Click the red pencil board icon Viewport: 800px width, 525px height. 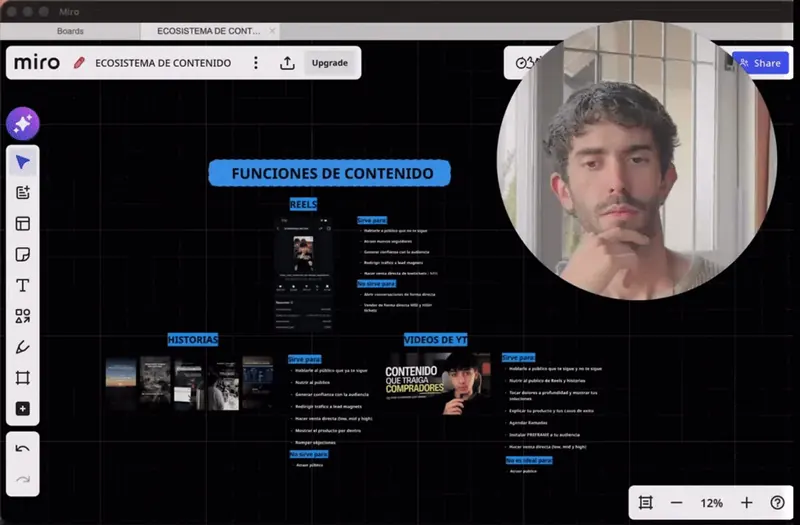(x=79, y=63)
